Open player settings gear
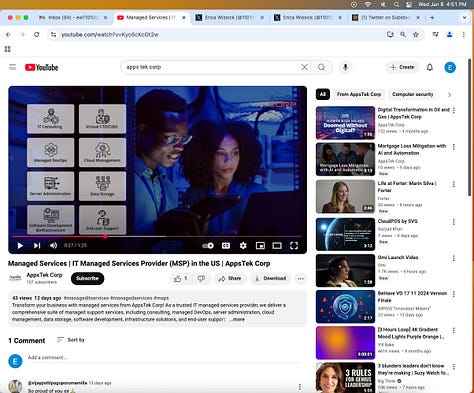The height and width of the screenshot is (393, 474). [x=243, y=246]
